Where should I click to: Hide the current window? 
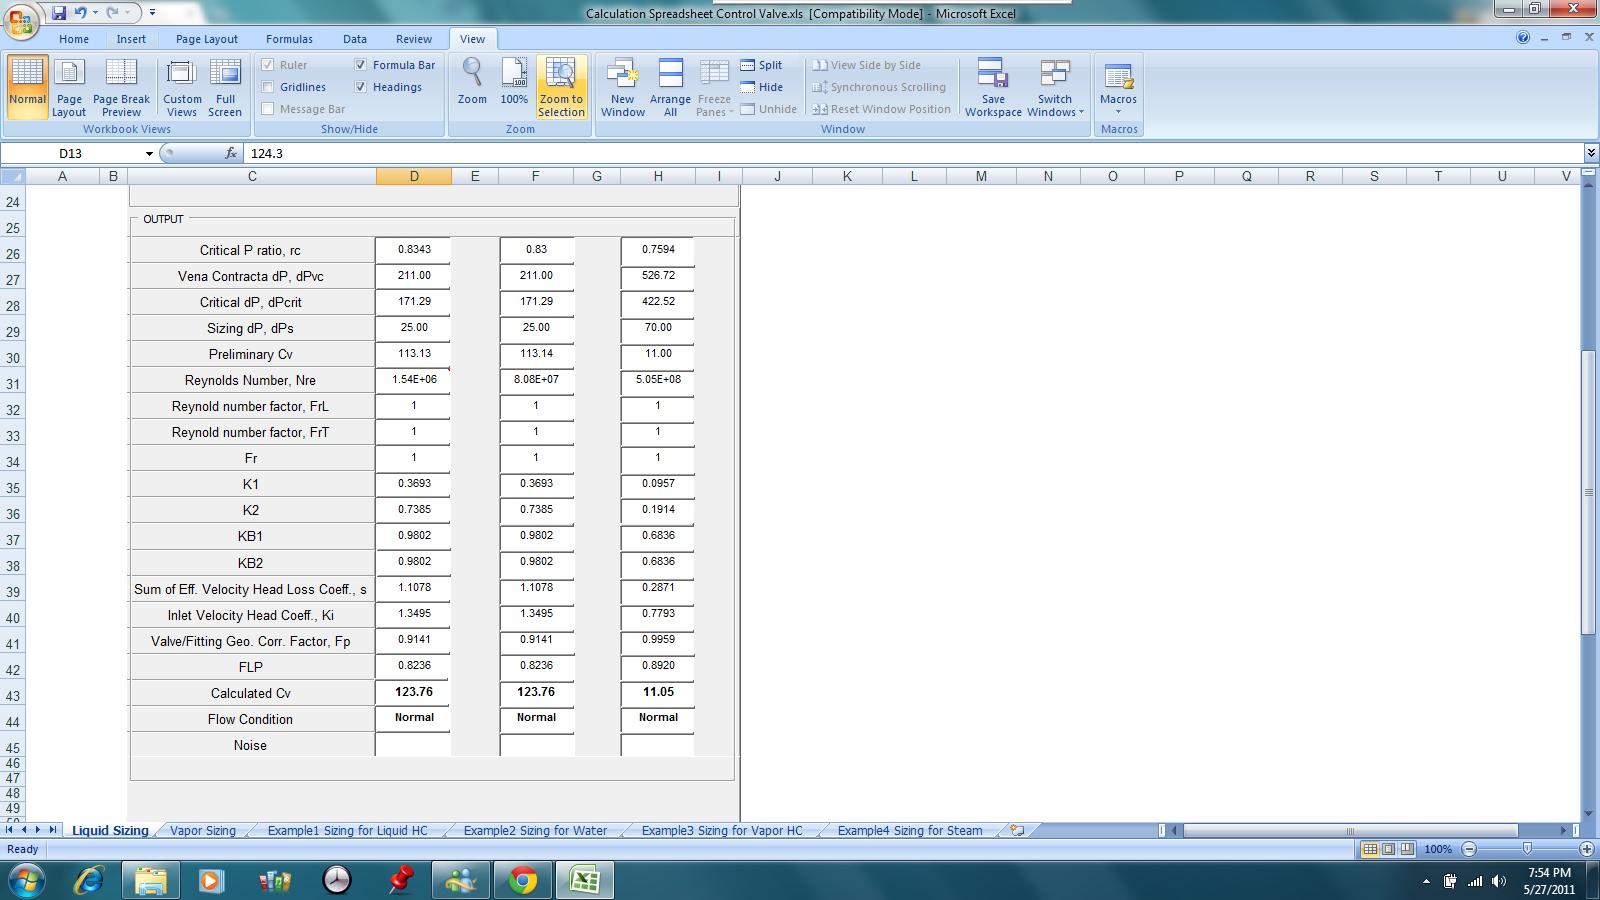click(761, 87)
